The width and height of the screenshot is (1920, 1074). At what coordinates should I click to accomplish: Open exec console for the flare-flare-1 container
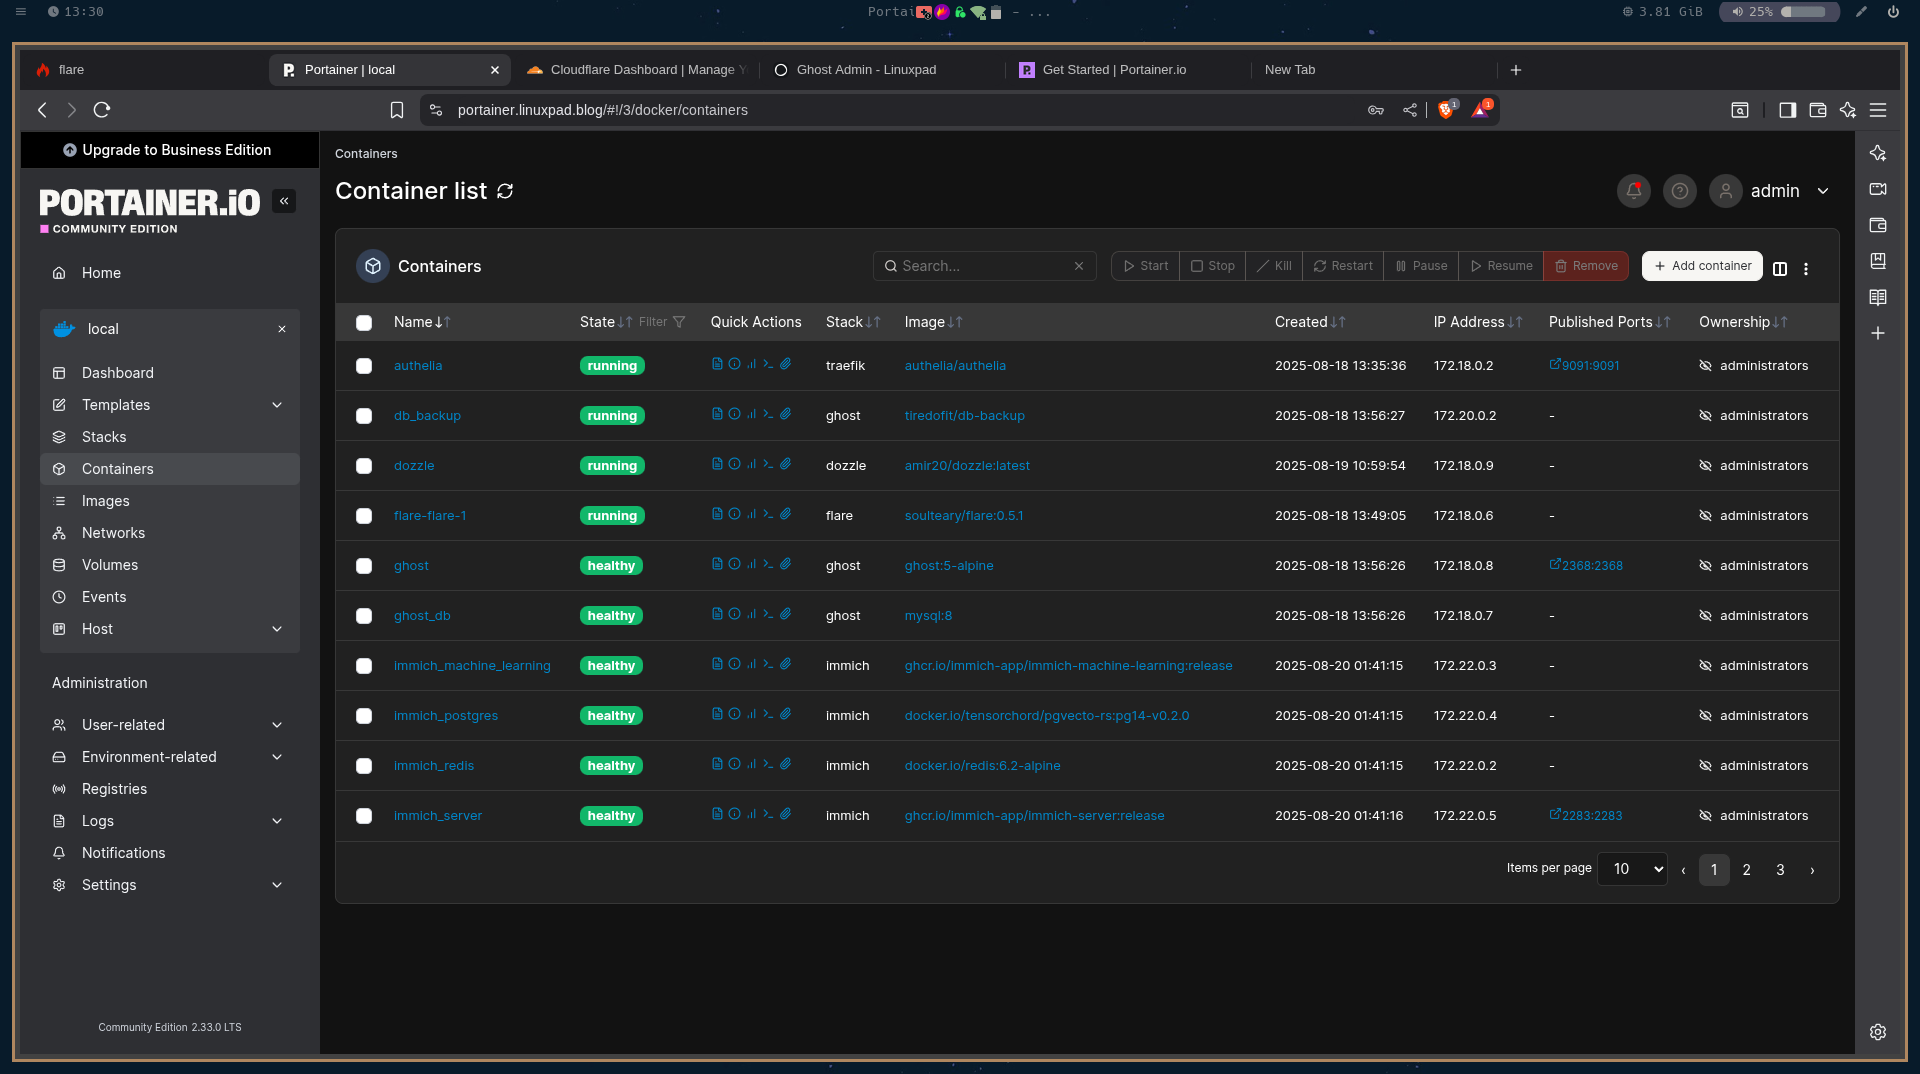coord(768,514)
